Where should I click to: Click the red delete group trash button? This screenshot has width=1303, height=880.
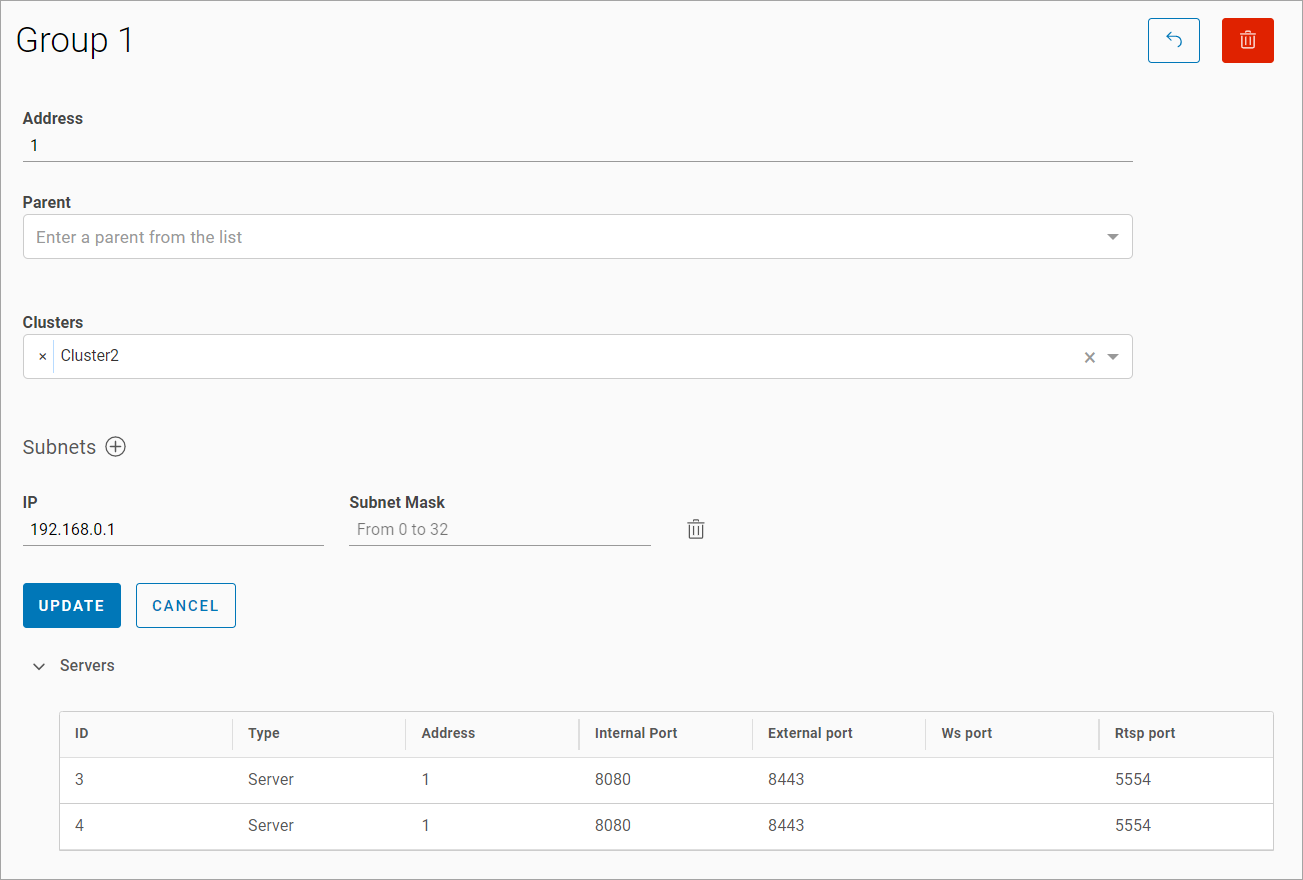coord(1247,41)
